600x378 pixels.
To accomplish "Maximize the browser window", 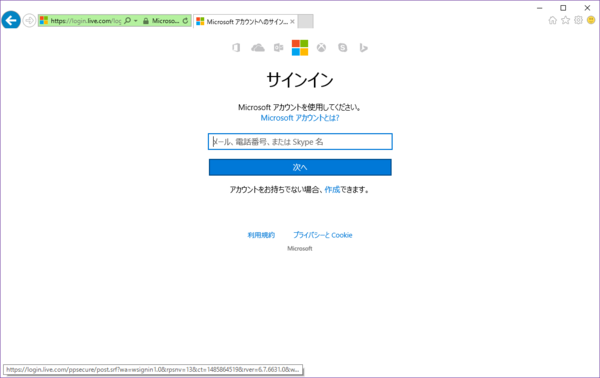I will (x=563, y=8).
